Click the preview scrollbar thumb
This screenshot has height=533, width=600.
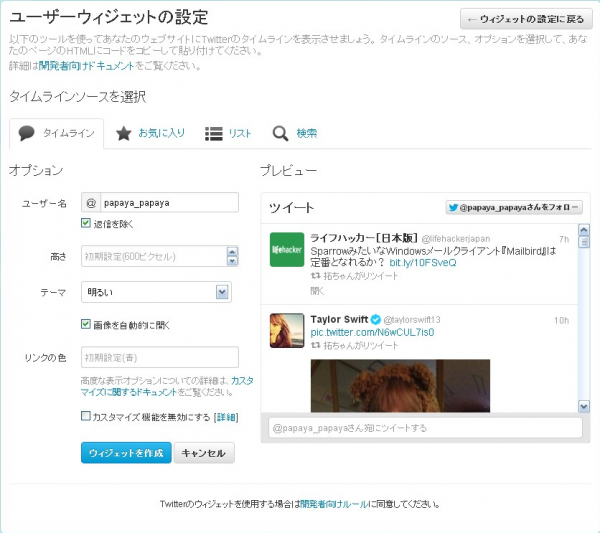click(584, 242)
